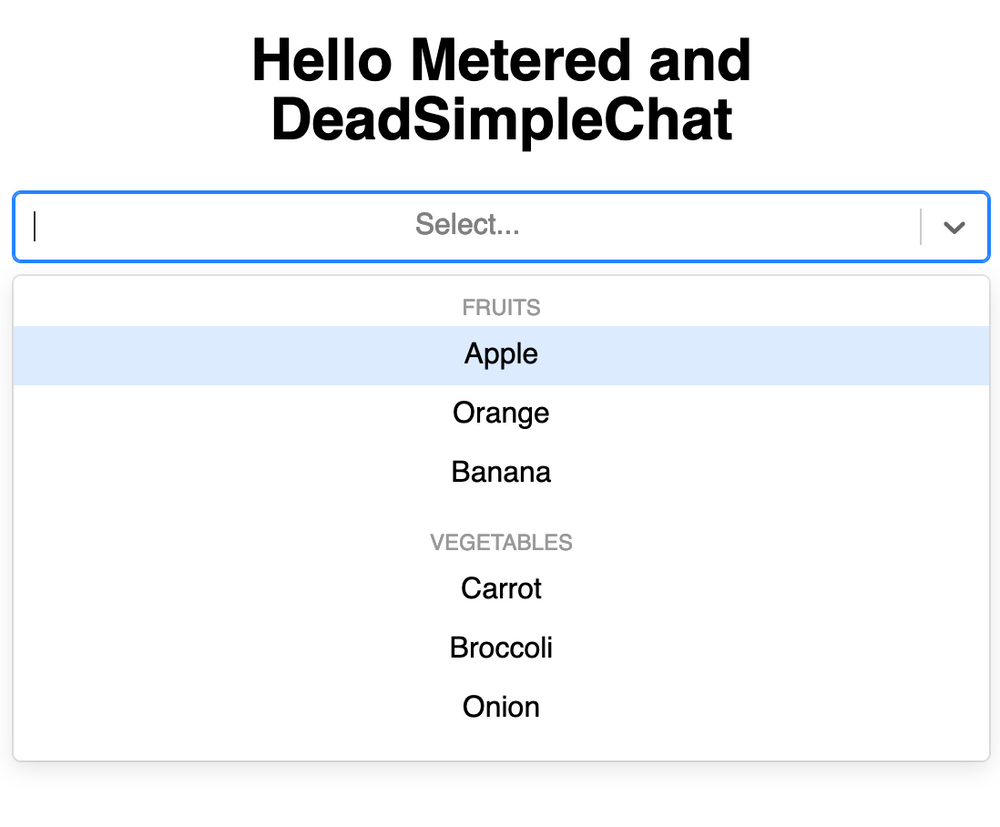Click the DeadSimpleChat title text

coord(500,120)
